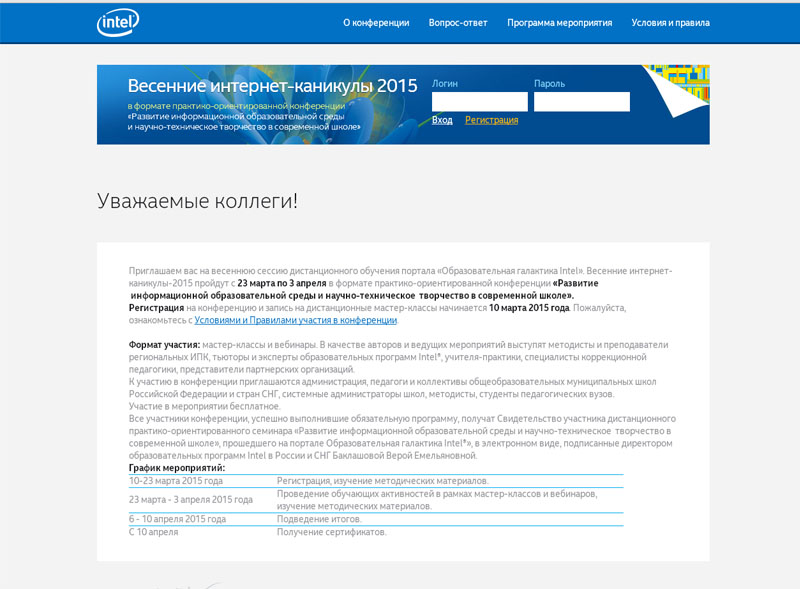The width and height of the screenshot is (800, 589).
Task: Click «Подведение итогов.» schedule cell
Action: 319,519
